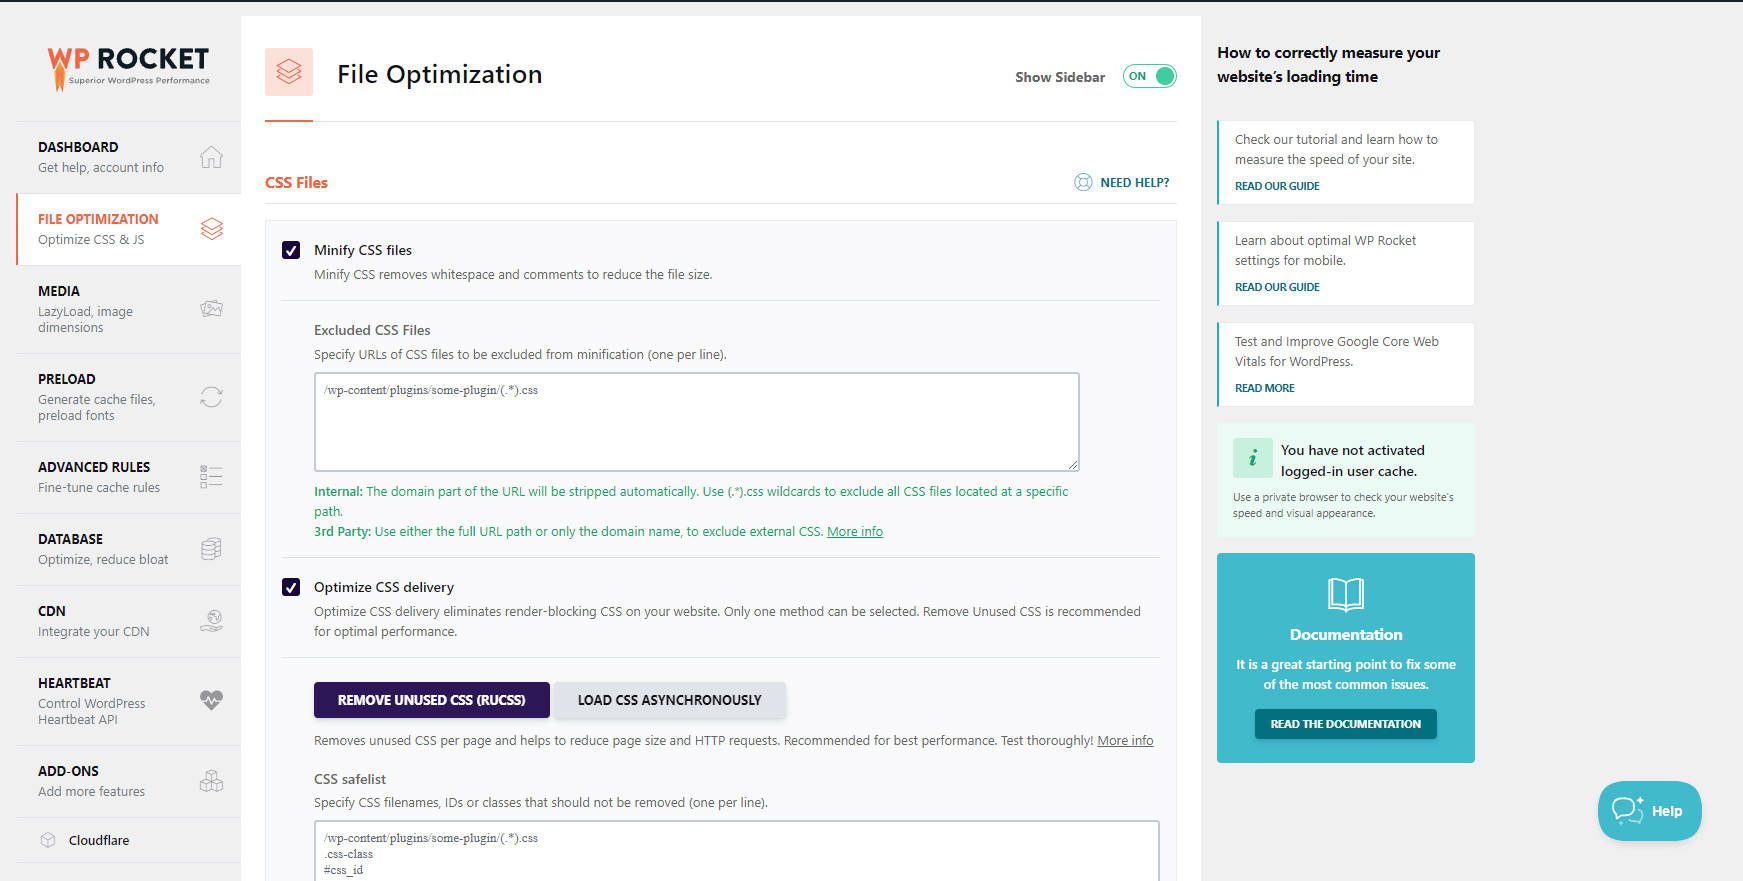Click the Cloudflare cube icon
The width and height of the screenshot is (1743, 881).
point(48,840)
